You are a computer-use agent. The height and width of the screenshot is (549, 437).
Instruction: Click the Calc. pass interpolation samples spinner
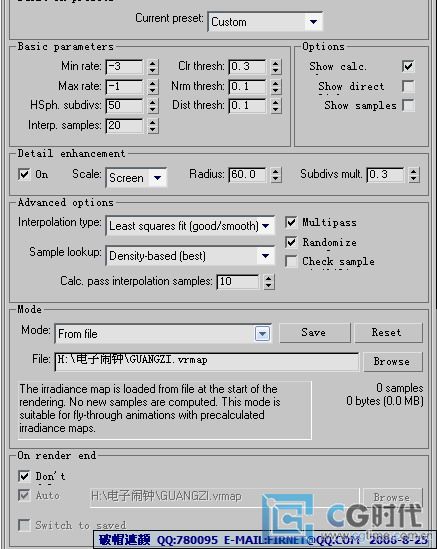click(268, 282)
